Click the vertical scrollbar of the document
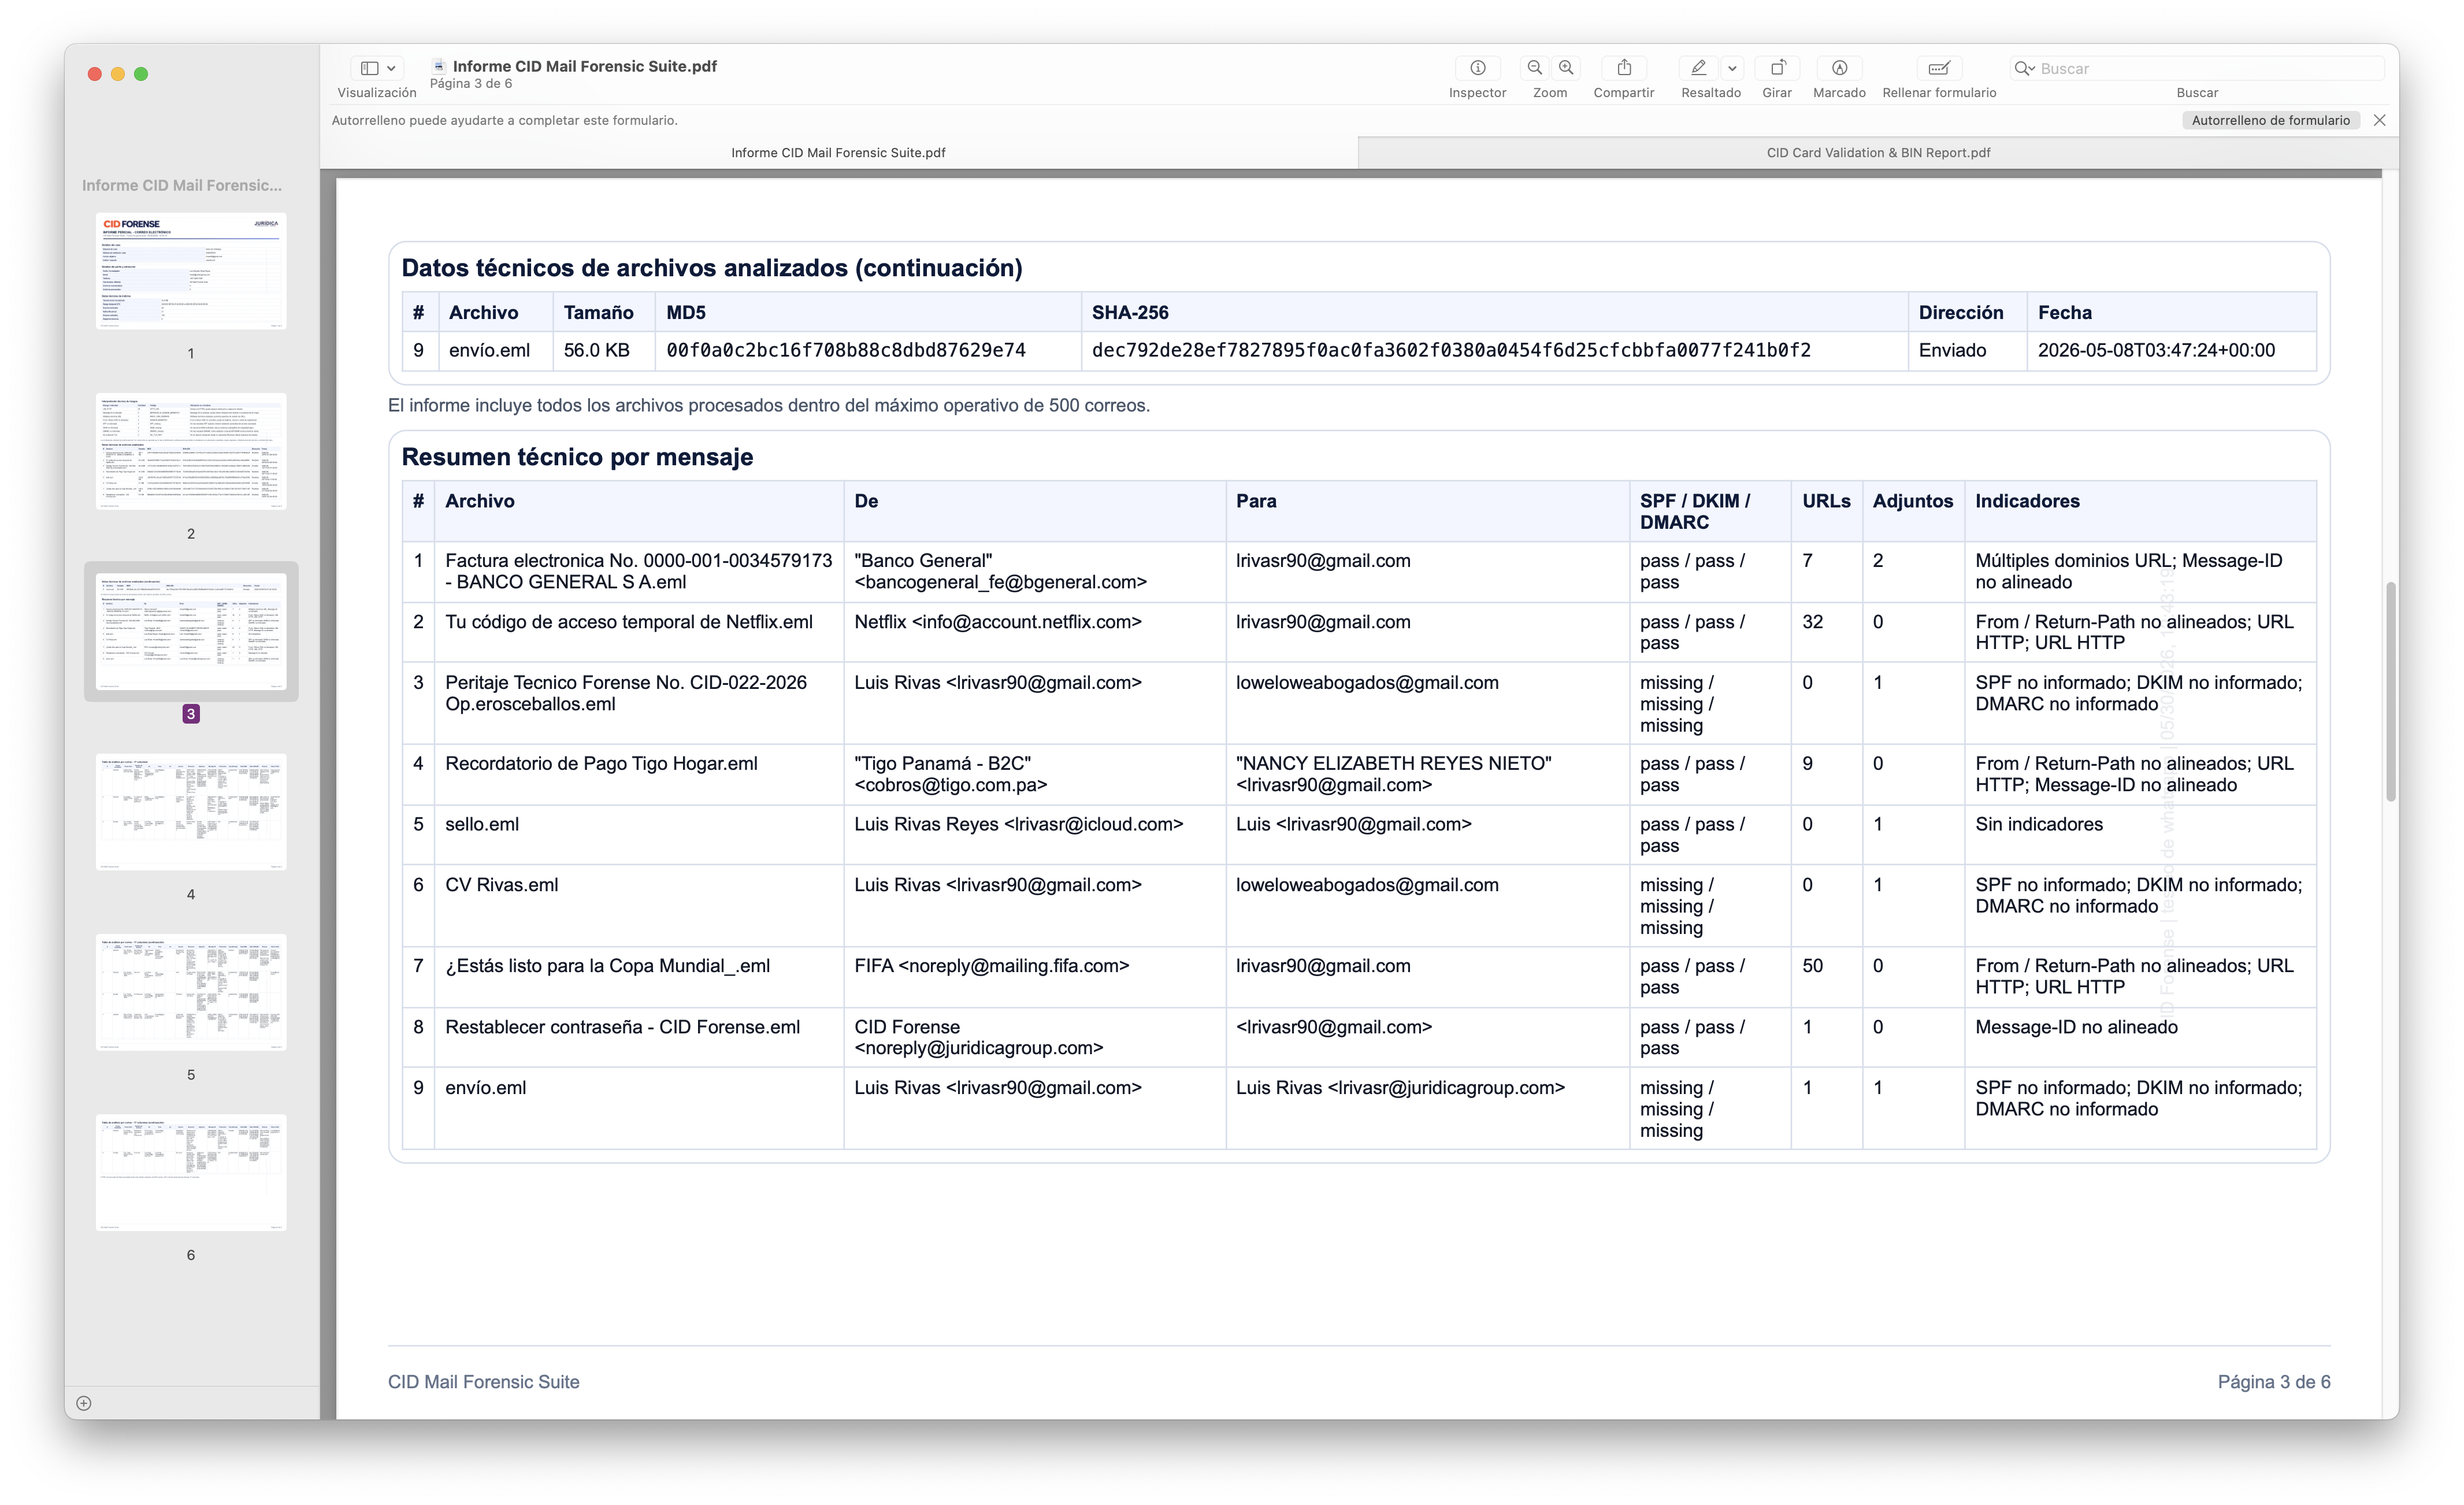The height and width of the screenshot is (1505, 2464). coord(2390,691)
